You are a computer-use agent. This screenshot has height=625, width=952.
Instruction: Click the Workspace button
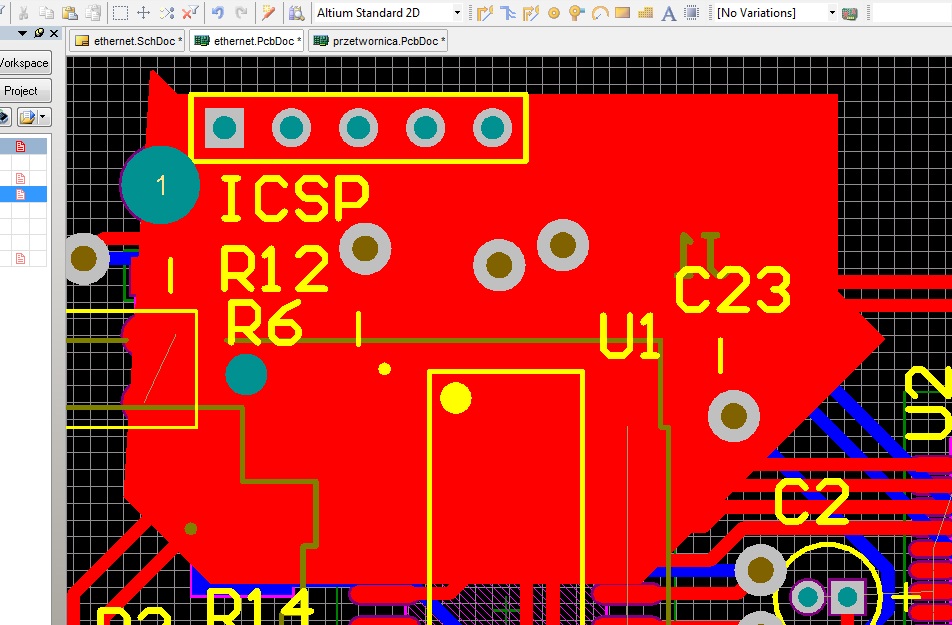point(24,63)
